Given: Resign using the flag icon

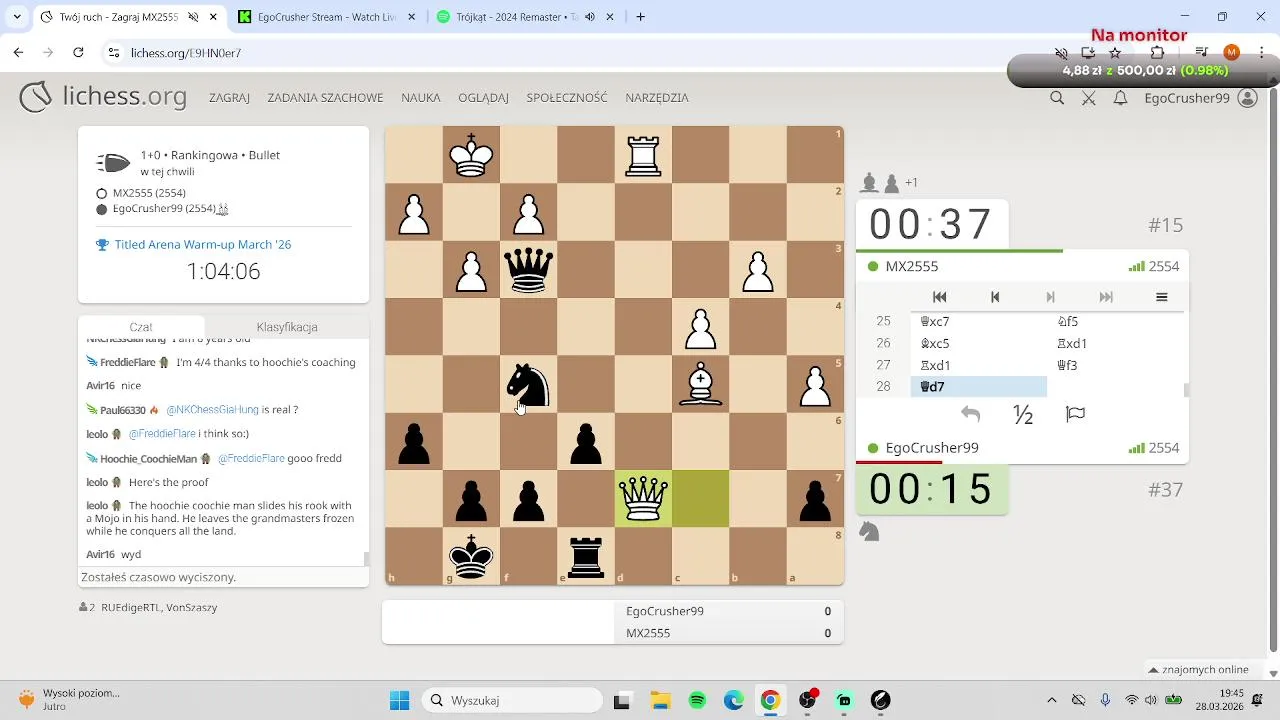Looking at the screenshot, I should click(x=1076, y=414).
